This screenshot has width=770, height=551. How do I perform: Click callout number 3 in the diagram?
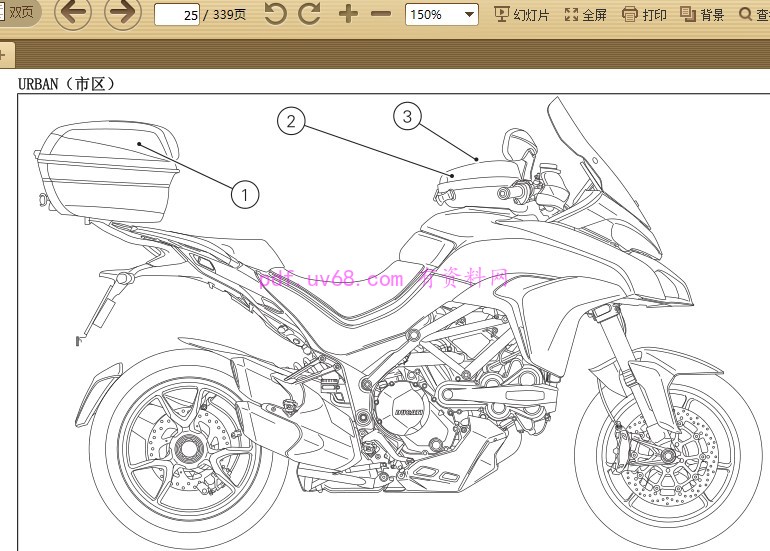[406, 117]
